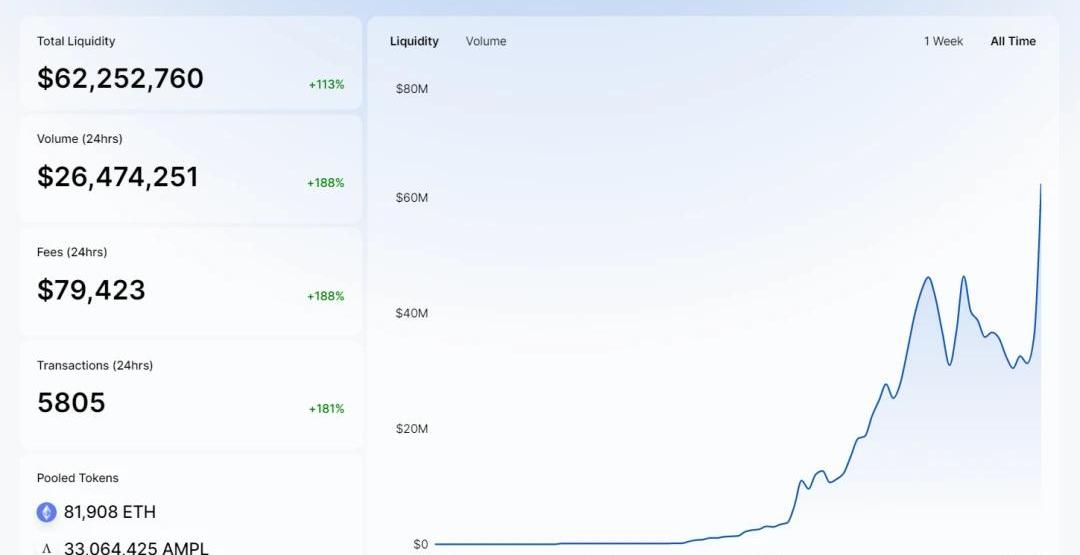This screenshot has height=555, width=1080.
Task: Switch chart to the Liquidity tab
Action: click(414, 41)
